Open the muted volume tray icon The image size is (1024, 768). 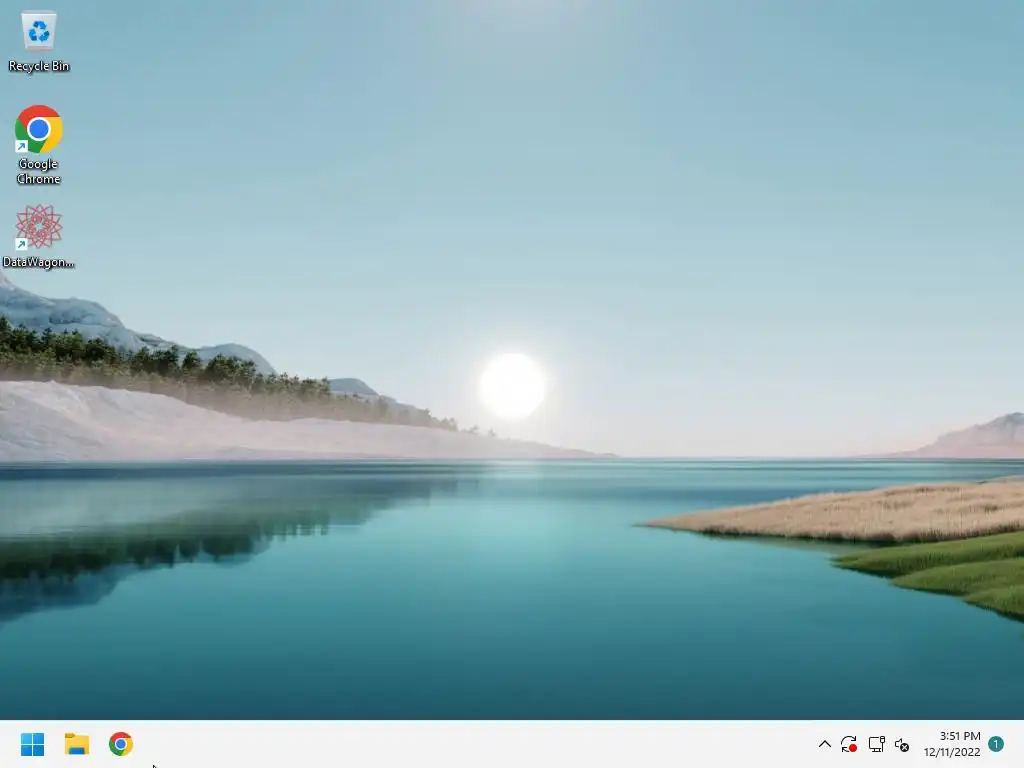902,744
